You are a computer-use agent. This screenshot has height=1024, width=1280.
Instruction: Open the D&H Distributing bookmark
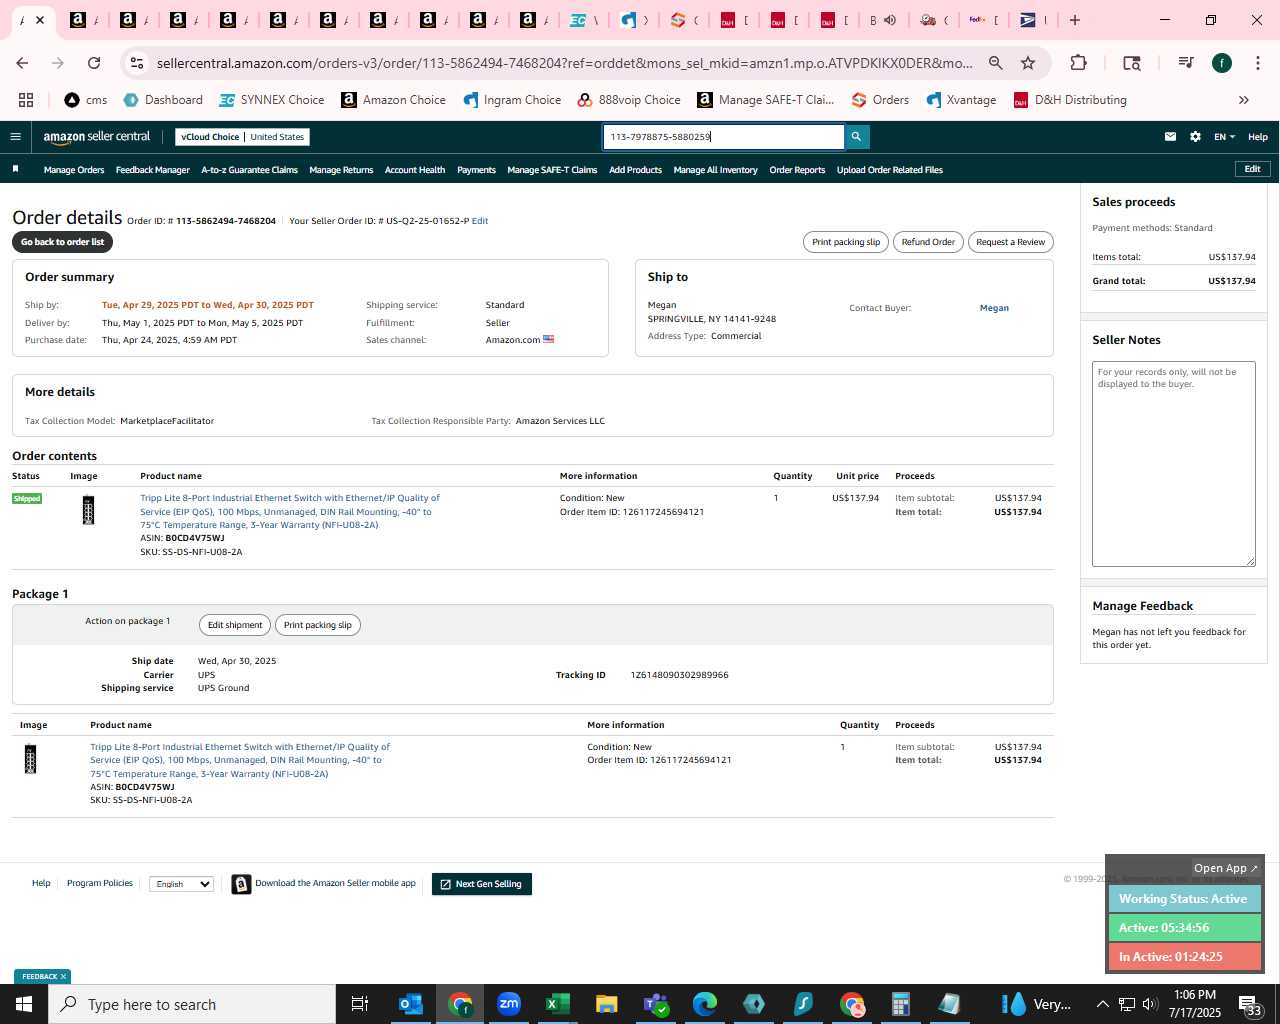pos(1070,100)
